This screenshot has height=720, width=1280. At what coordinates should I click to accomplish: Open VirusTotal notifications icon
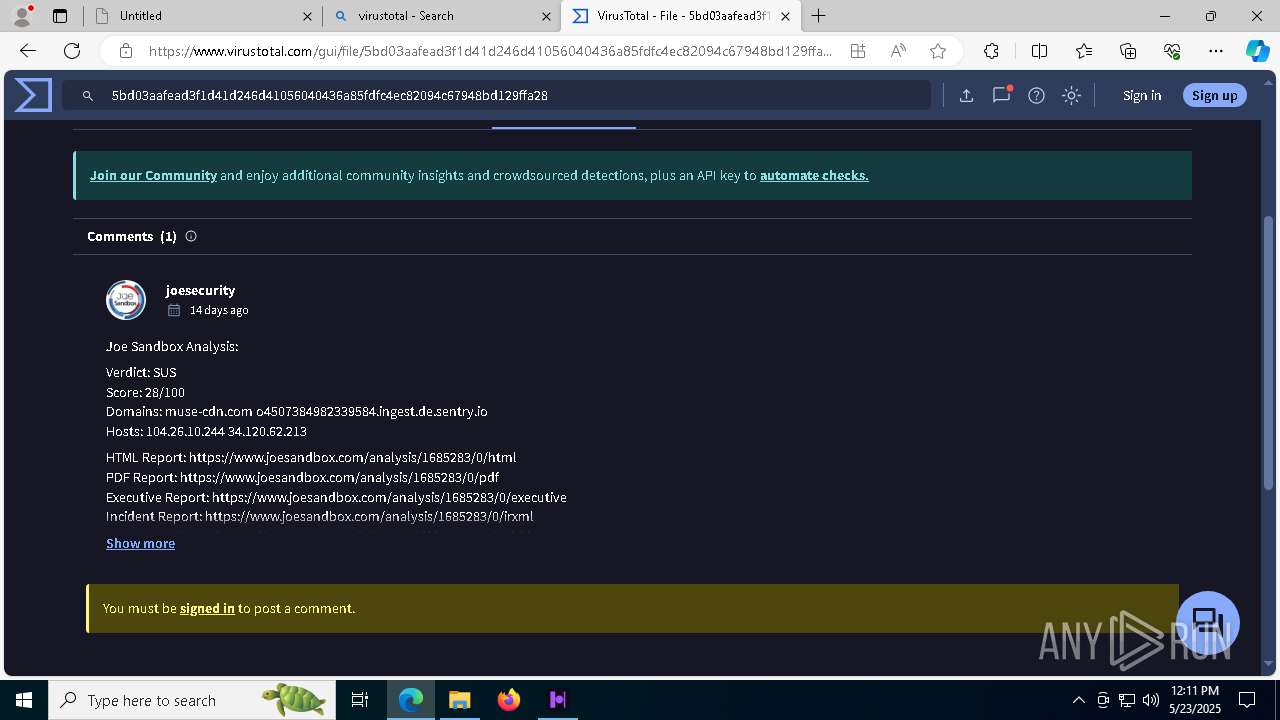pyautogui.click(x=1001, y=95)
